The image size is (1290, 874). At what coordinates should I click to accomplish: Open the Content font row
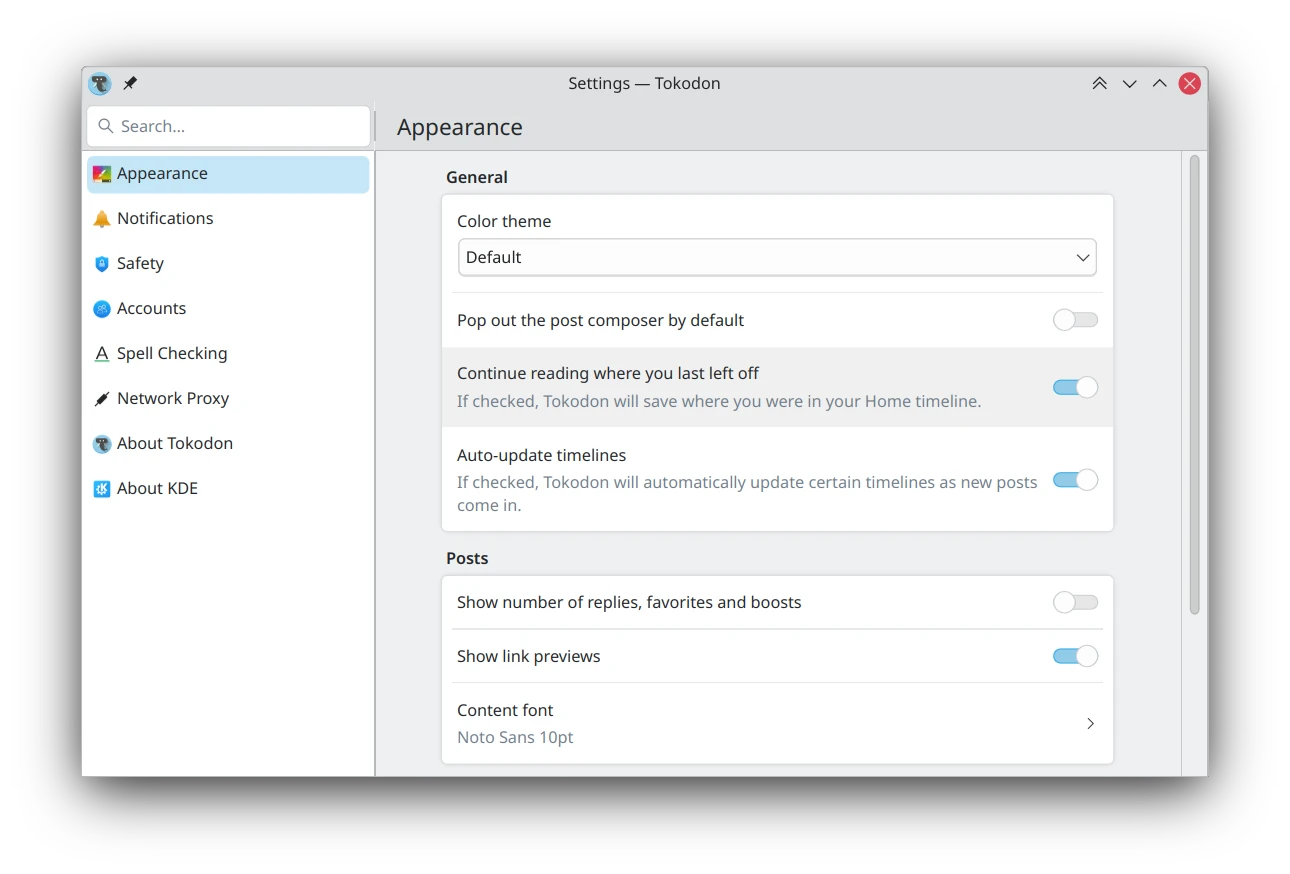(777, 723)
